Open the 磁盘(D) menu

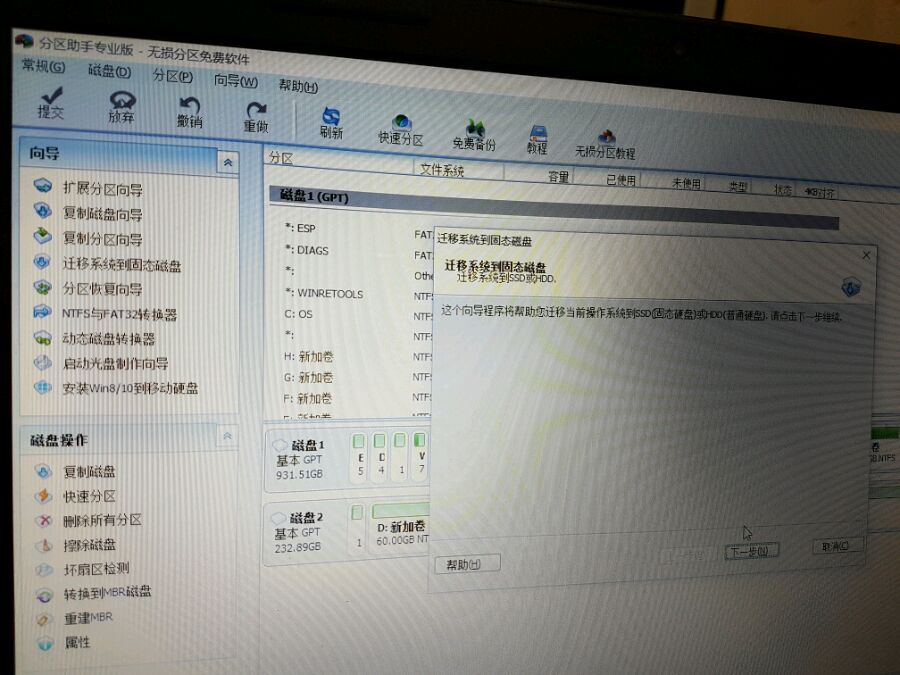(x=109, y=71)
